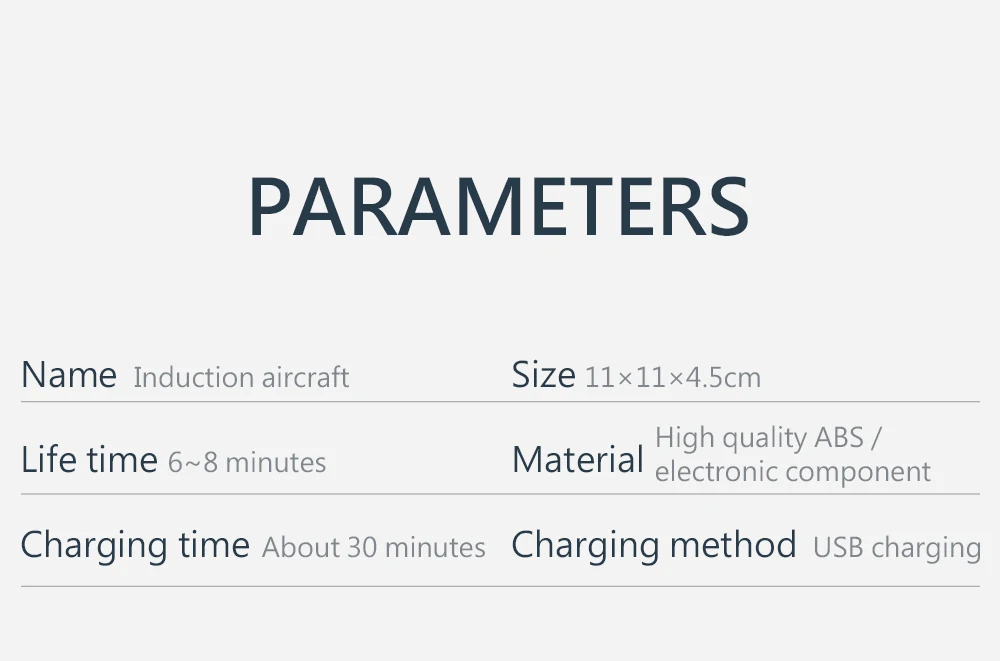Viewport: 1000px width, 661px height.
Task: Select the Material label
Action: click(x=578, y=459)
